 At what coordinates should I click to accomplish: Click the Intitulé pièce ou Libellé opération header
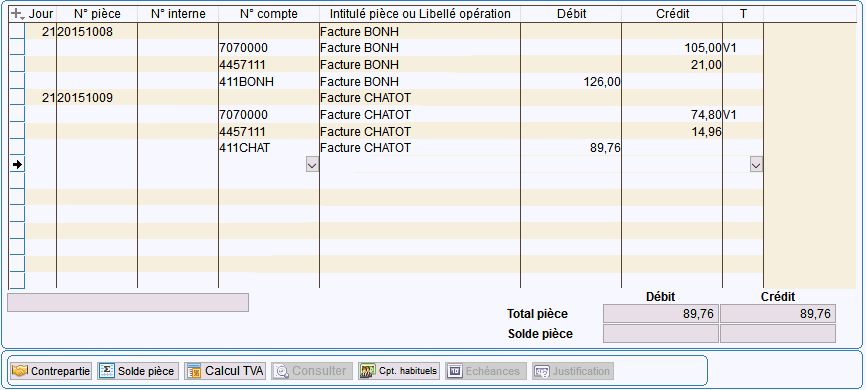tap(420, 14)
